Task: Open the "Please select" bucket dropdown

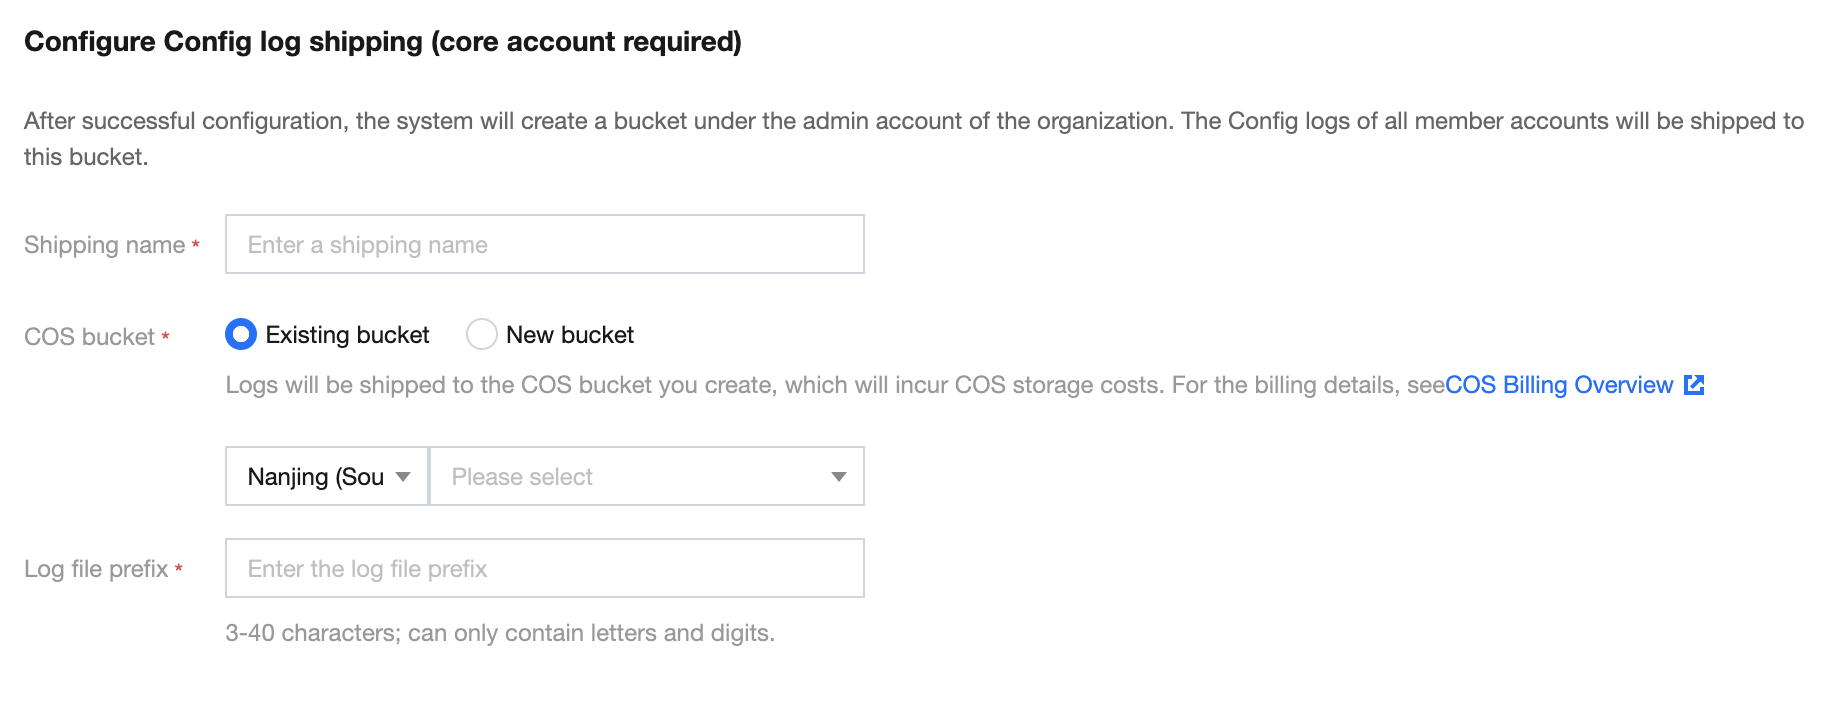Action: pyautogui.click(x=630, y=476)
